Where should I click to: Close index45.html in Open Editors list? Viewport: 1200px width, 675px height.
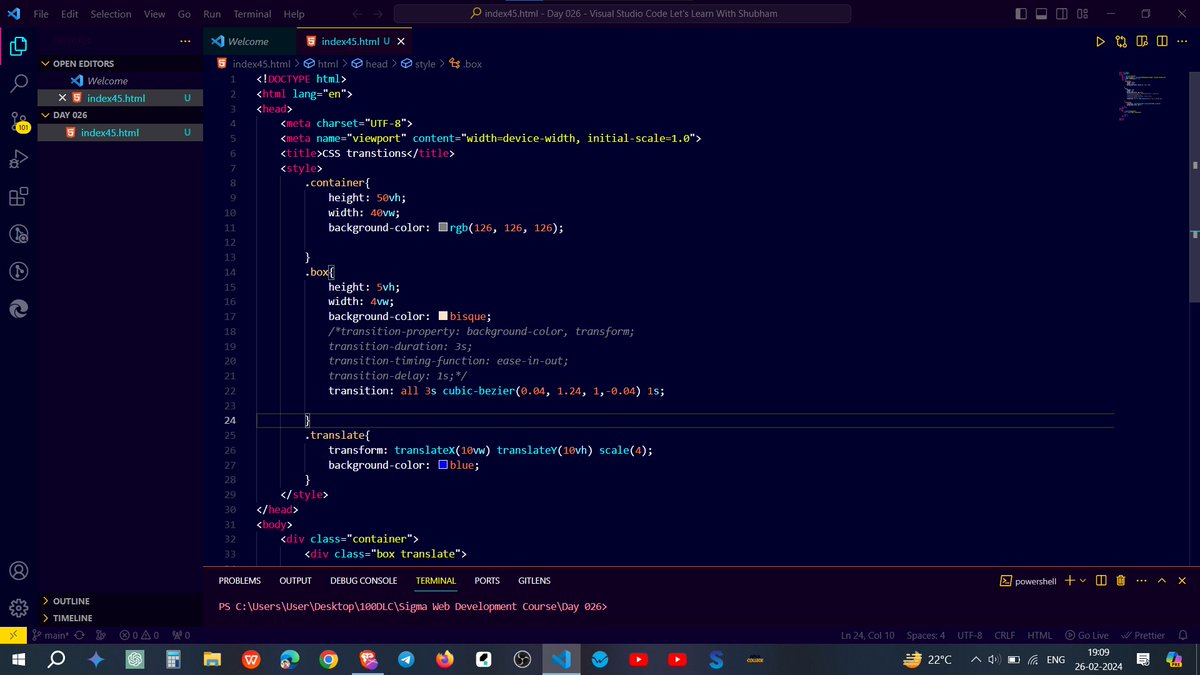(x=63, y=98)
